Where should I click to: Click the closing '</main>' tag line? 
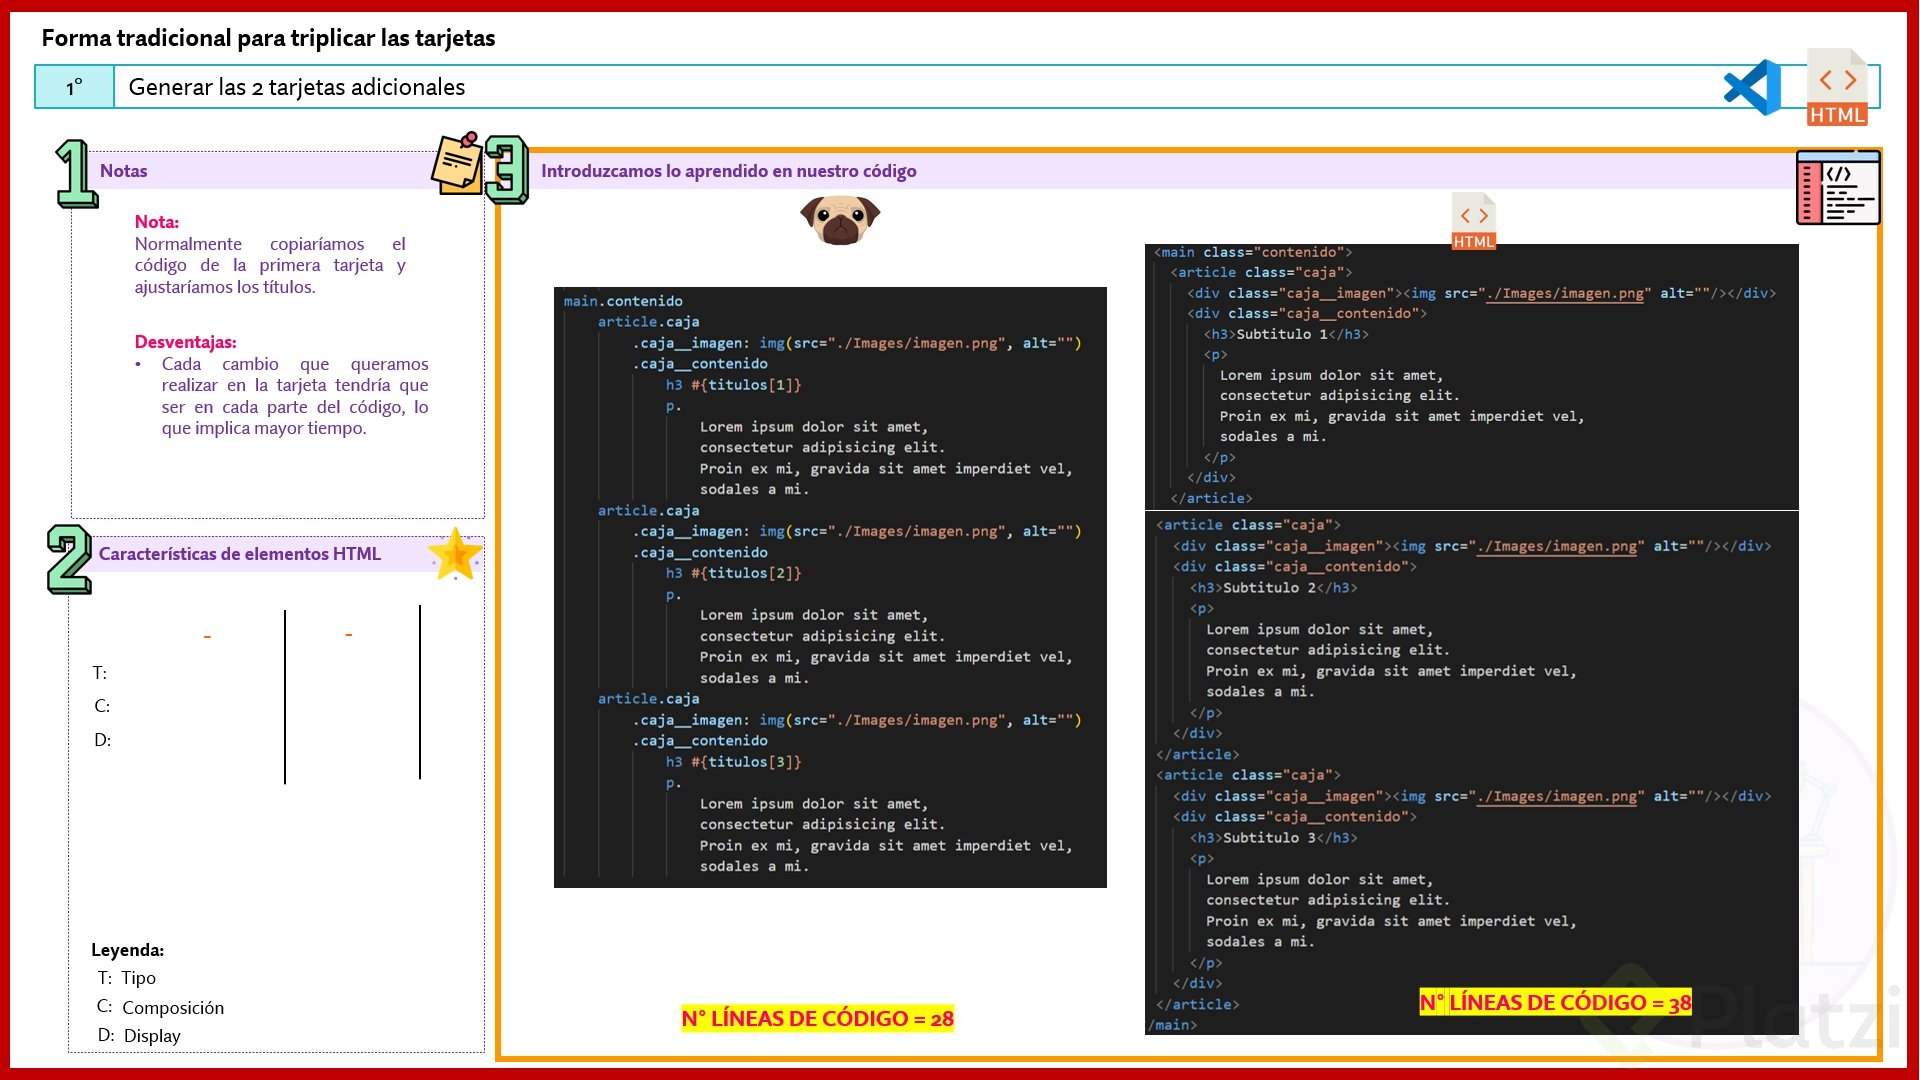click(x=1172, y=1025)
